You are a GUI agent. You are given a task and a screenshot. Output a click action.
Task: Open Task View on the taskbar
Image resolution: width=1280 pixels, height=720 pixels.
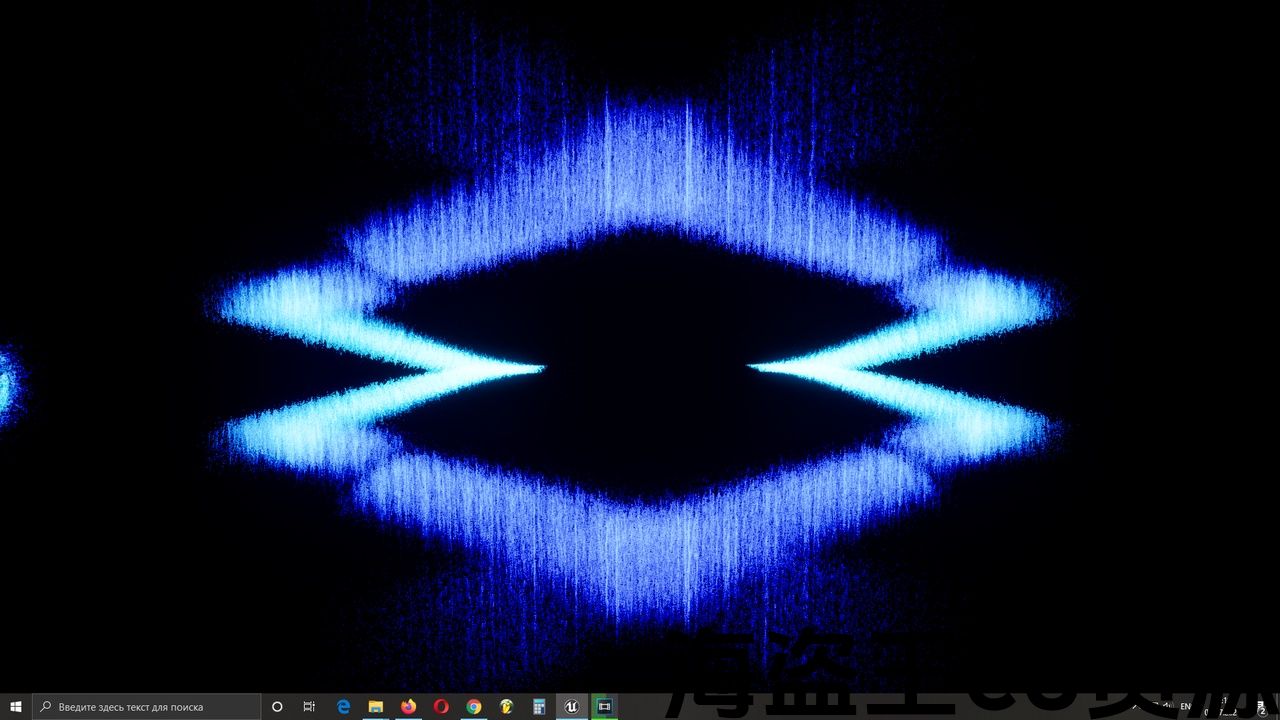(309, 706)
